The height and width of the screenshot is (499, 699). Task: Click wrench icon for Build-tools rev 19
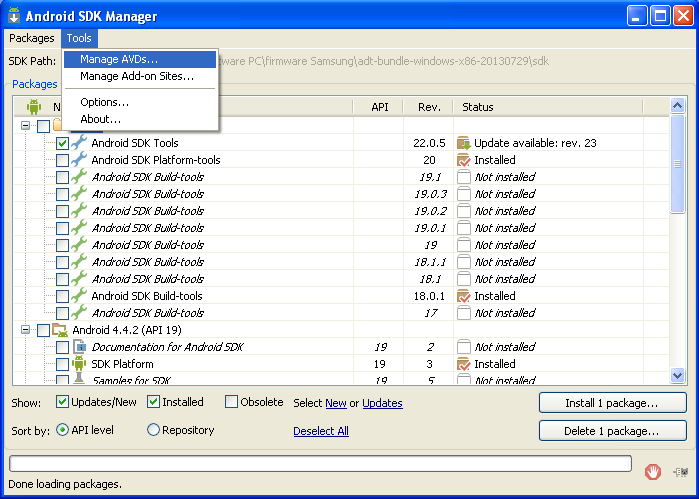[x=79, y=244]
